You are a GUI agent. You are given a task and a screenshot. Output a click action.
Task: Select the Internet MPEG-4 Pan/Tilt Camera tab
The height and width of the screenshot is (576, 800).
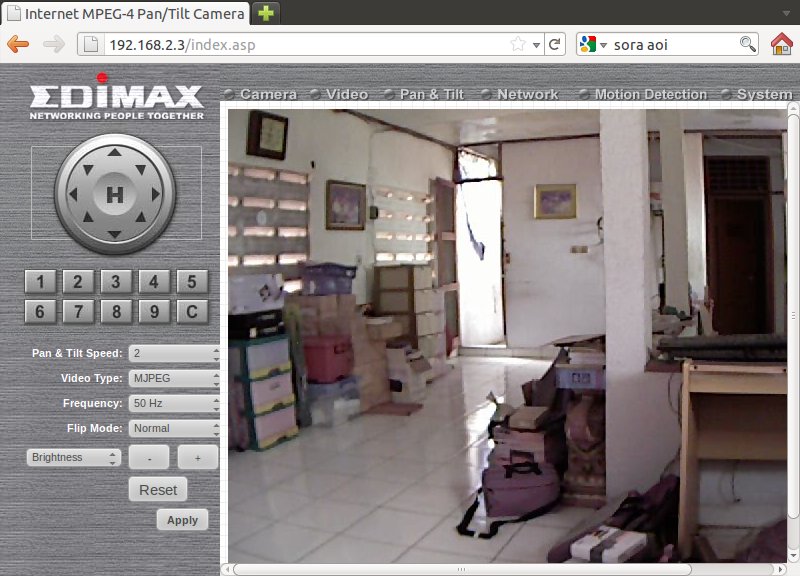point(126,13)
